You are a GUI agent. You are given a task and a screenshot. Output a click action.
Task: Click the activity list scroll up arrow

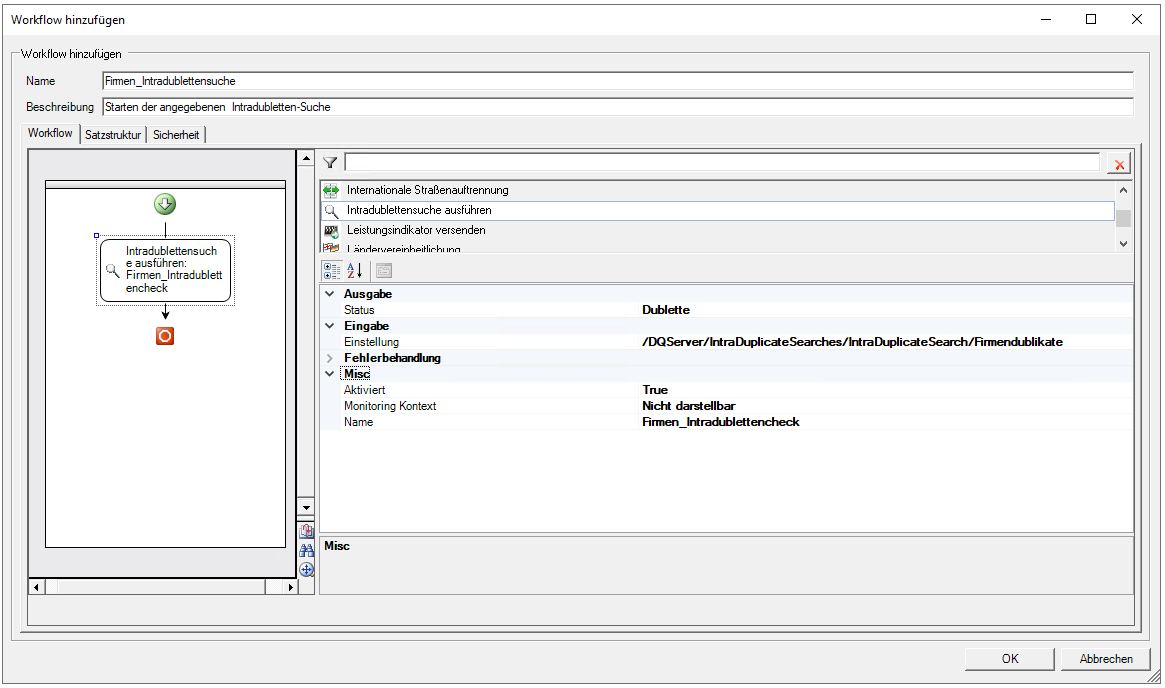1123,190
